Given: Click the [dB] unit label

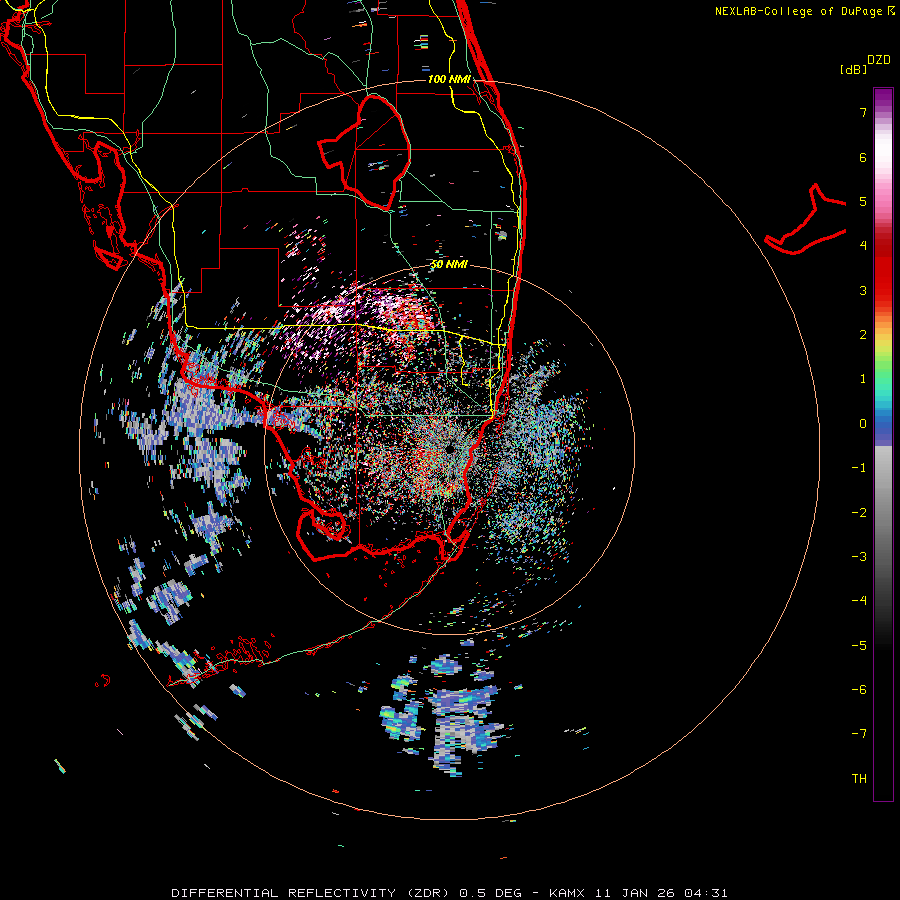Looking at the screenshot, I should (x=854, y=69).
